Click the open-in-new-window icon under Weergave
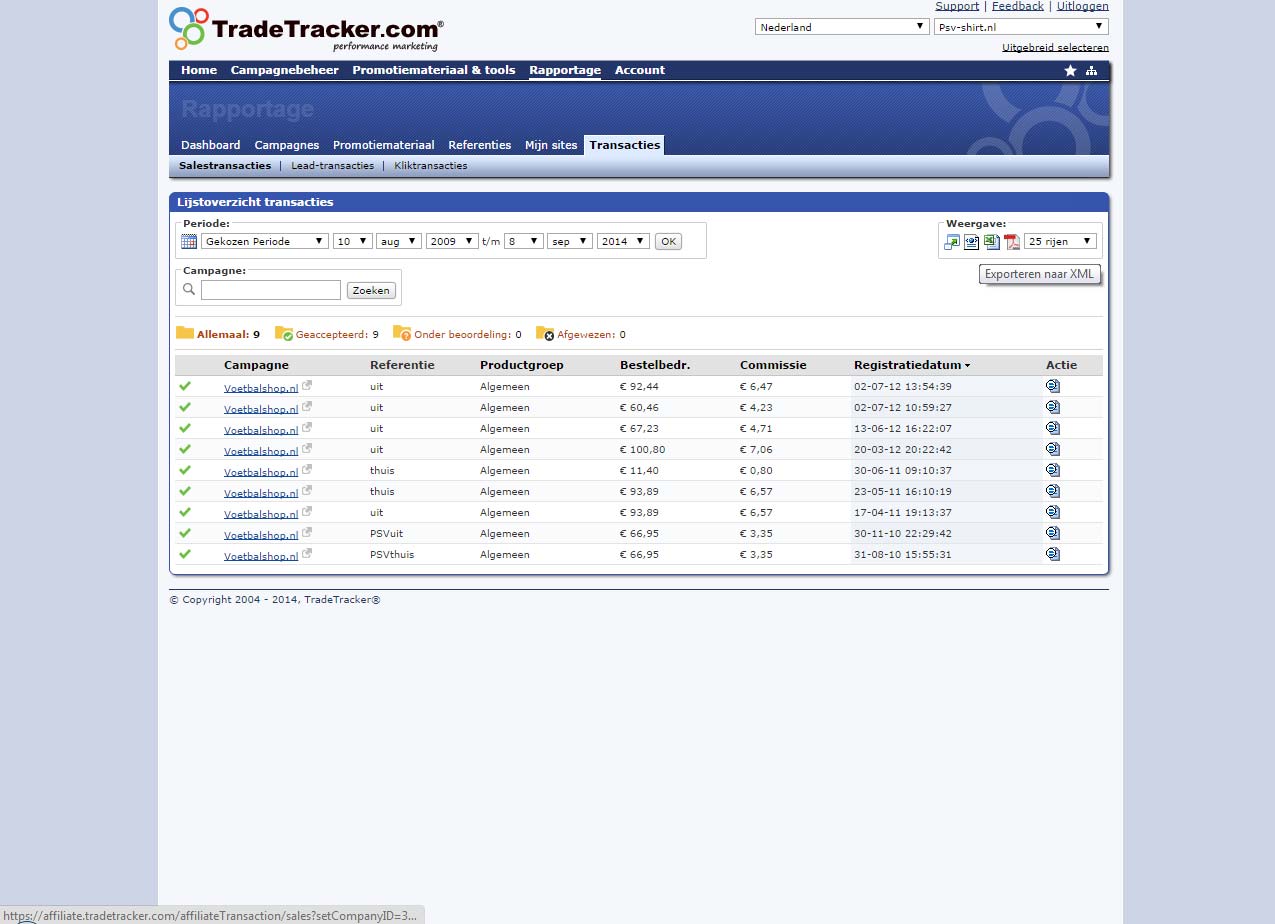 pyautogui.click(x=952, y=241)
